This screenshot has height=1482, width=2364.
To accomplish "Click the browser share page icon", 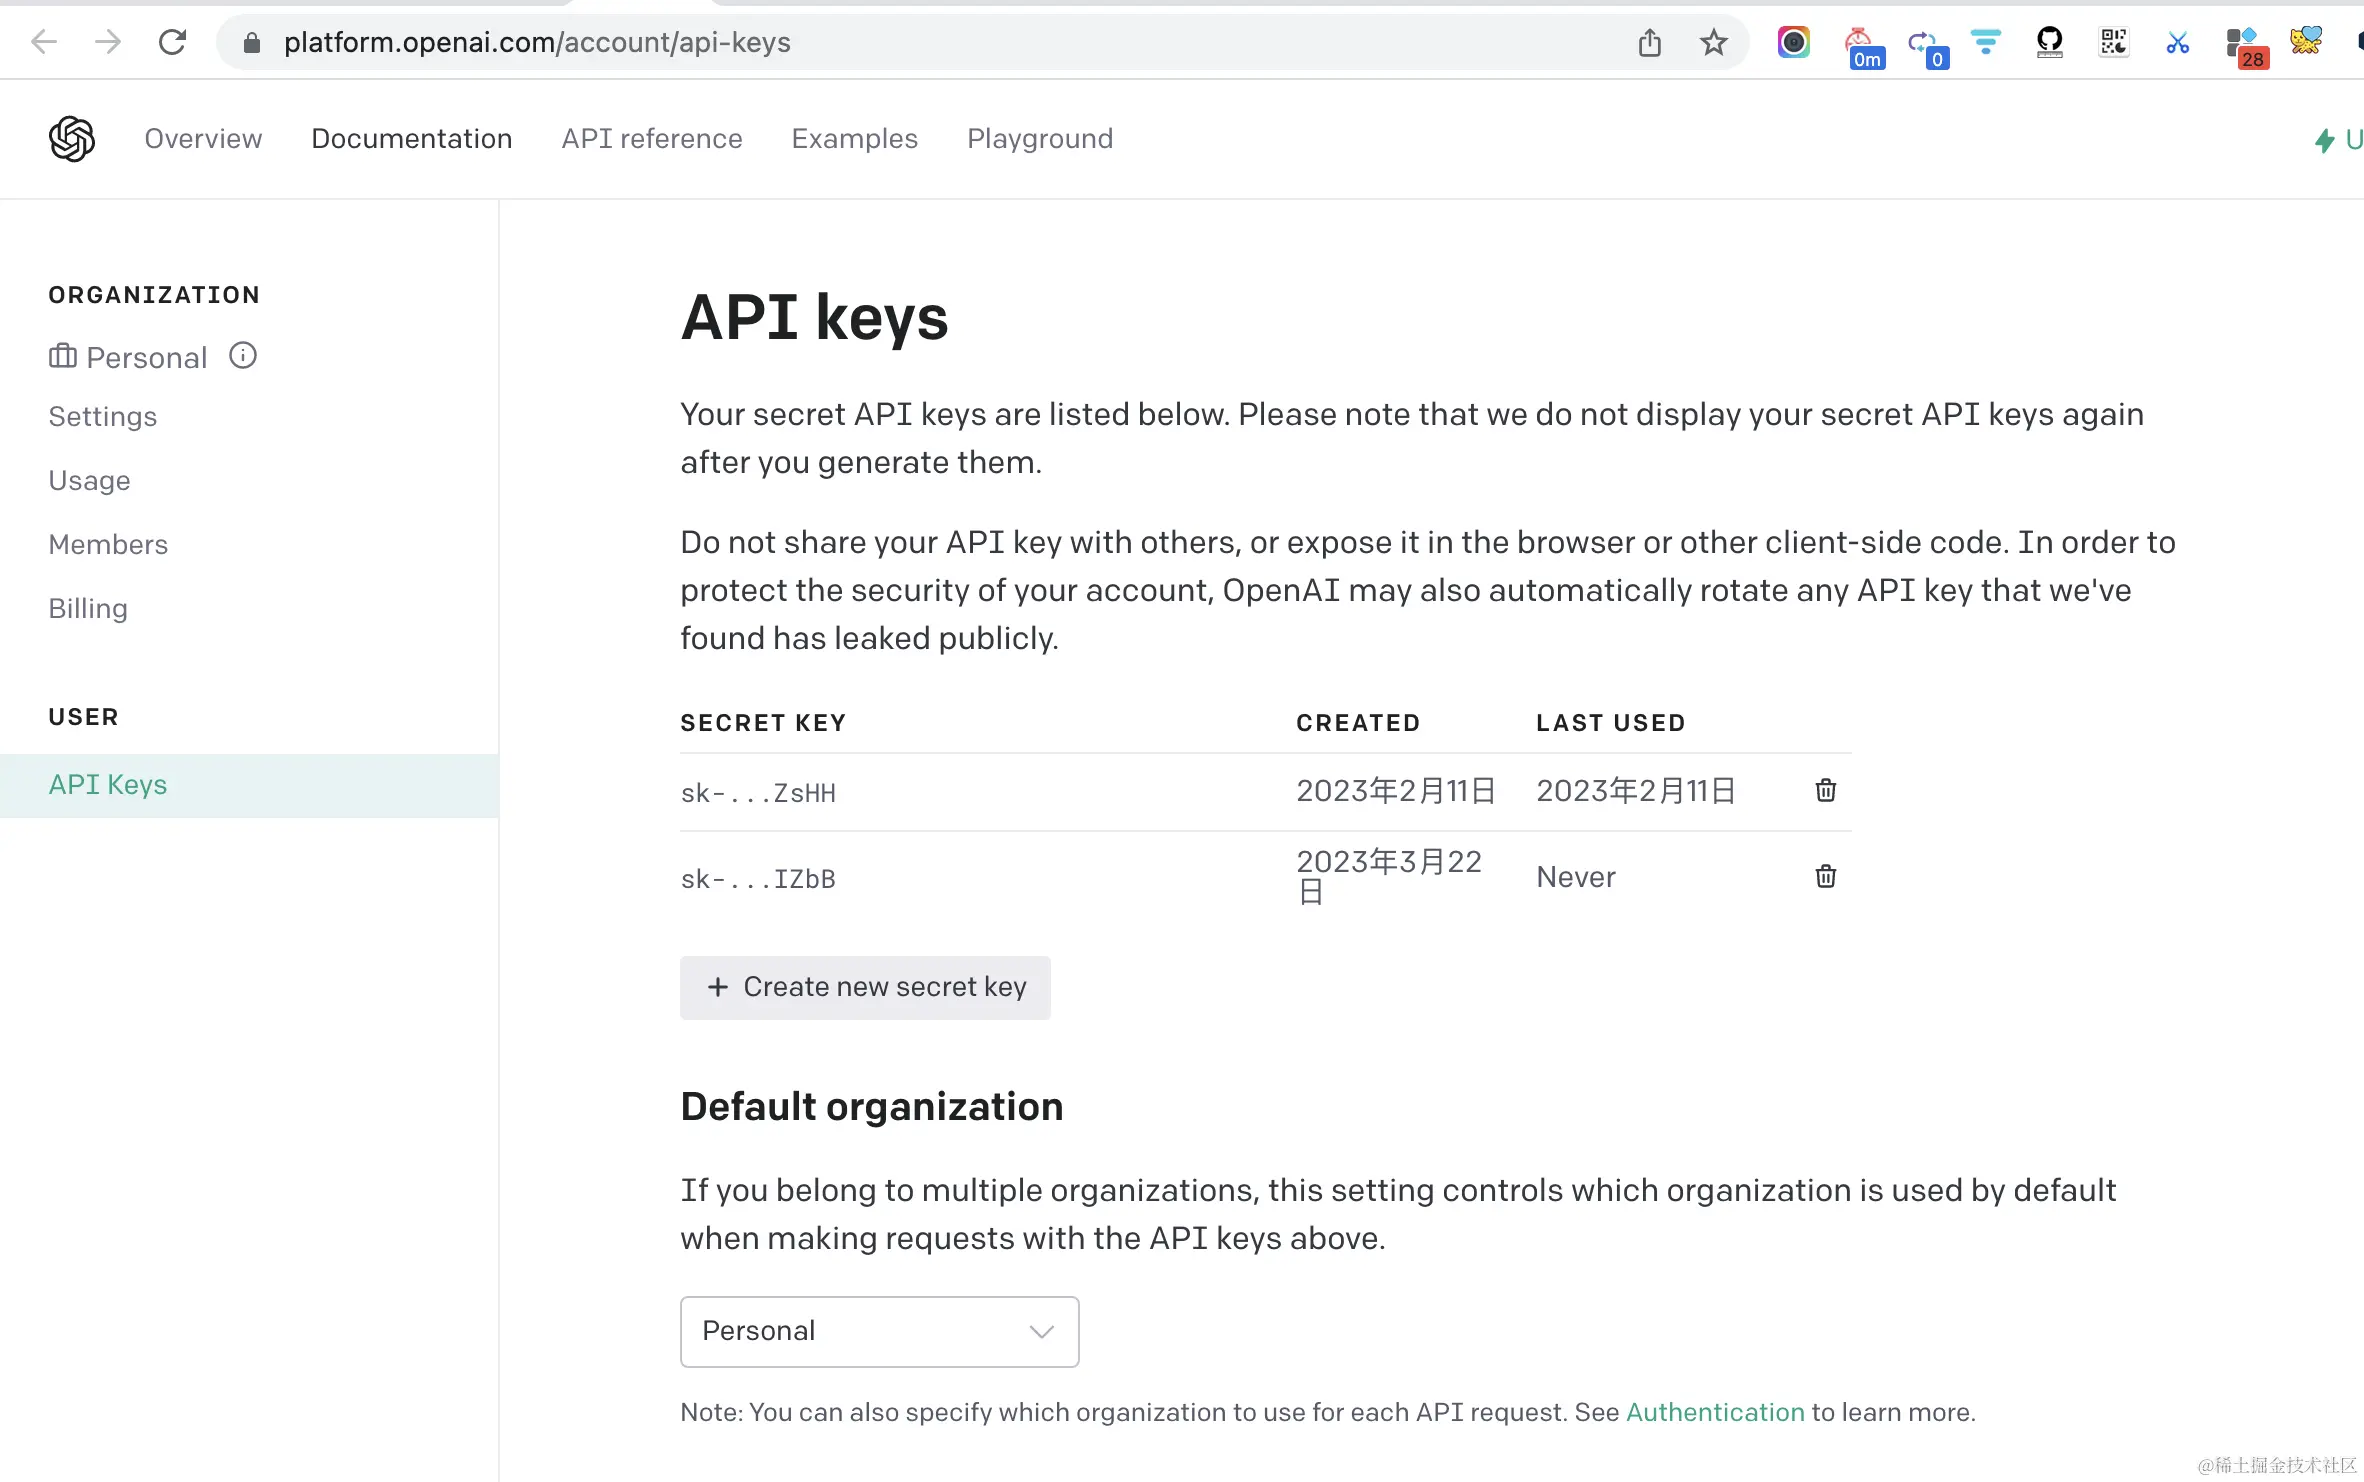I will 1650,42.
